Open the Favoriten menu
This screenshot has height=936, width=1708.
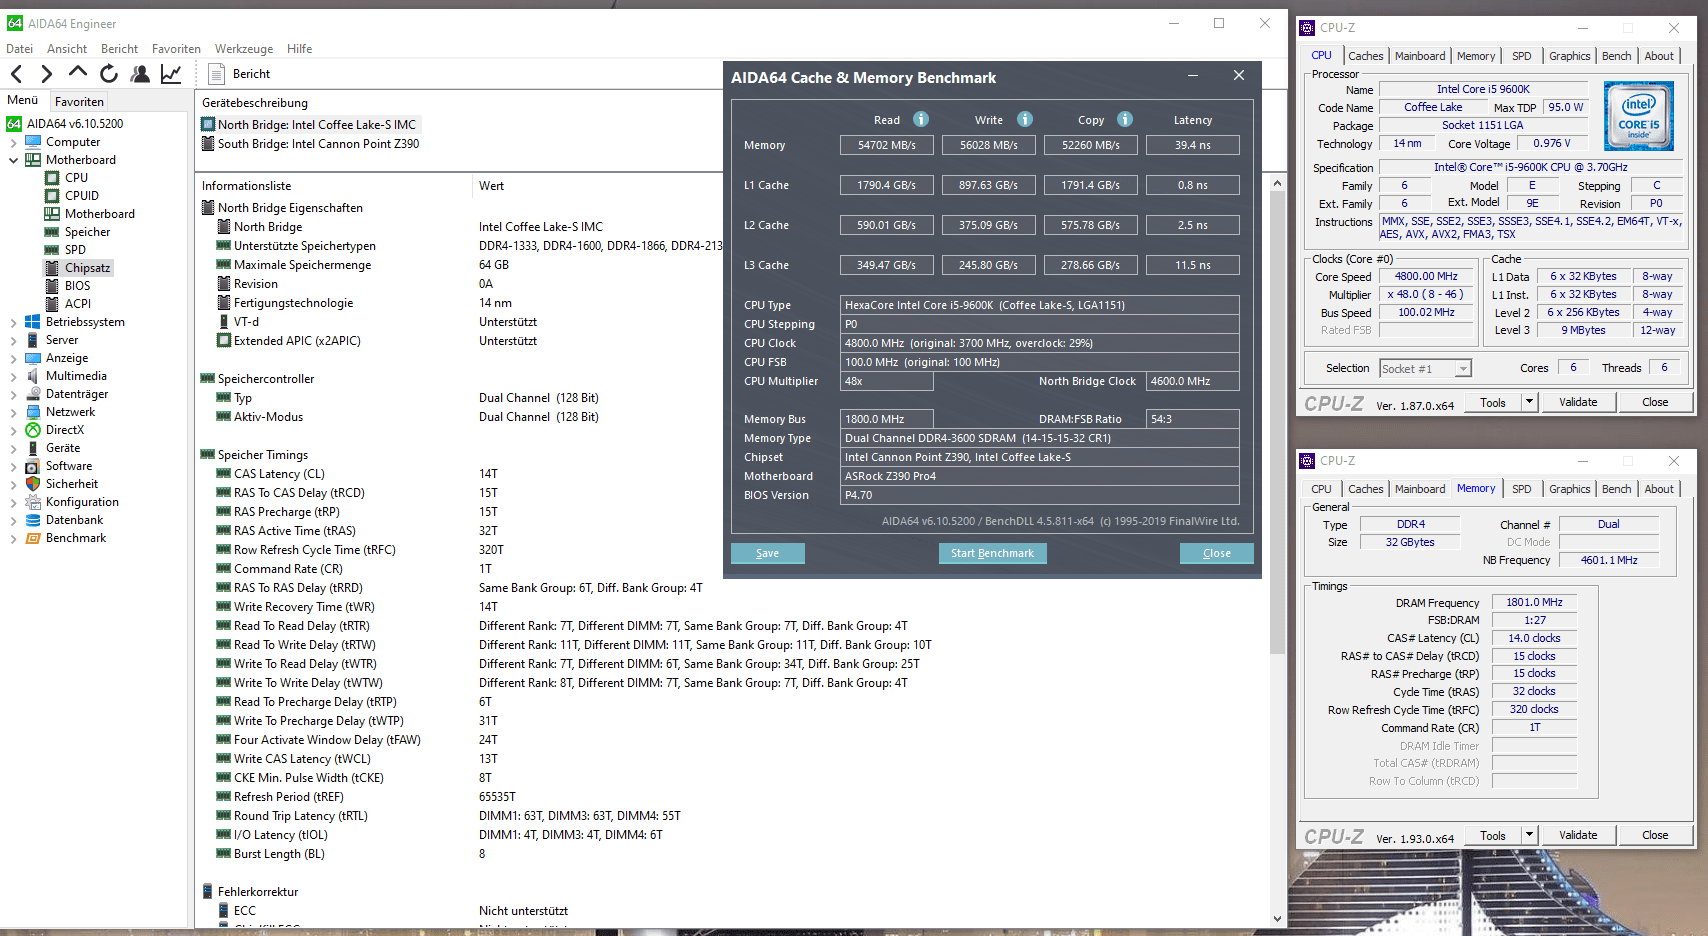(x=176, y=49)
